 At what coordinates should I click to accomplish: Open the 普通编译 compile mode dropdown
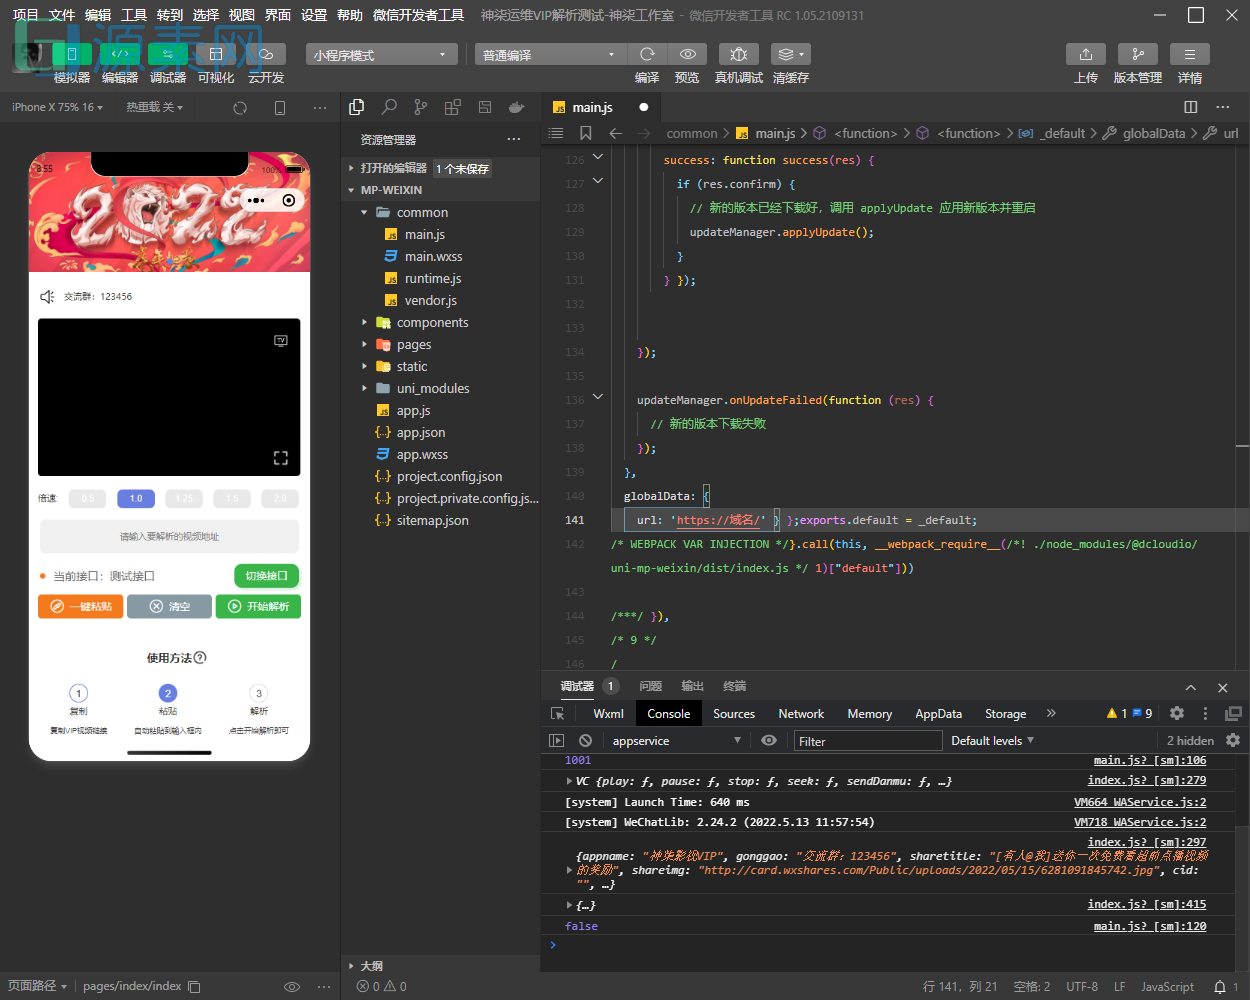click(548, 55)
